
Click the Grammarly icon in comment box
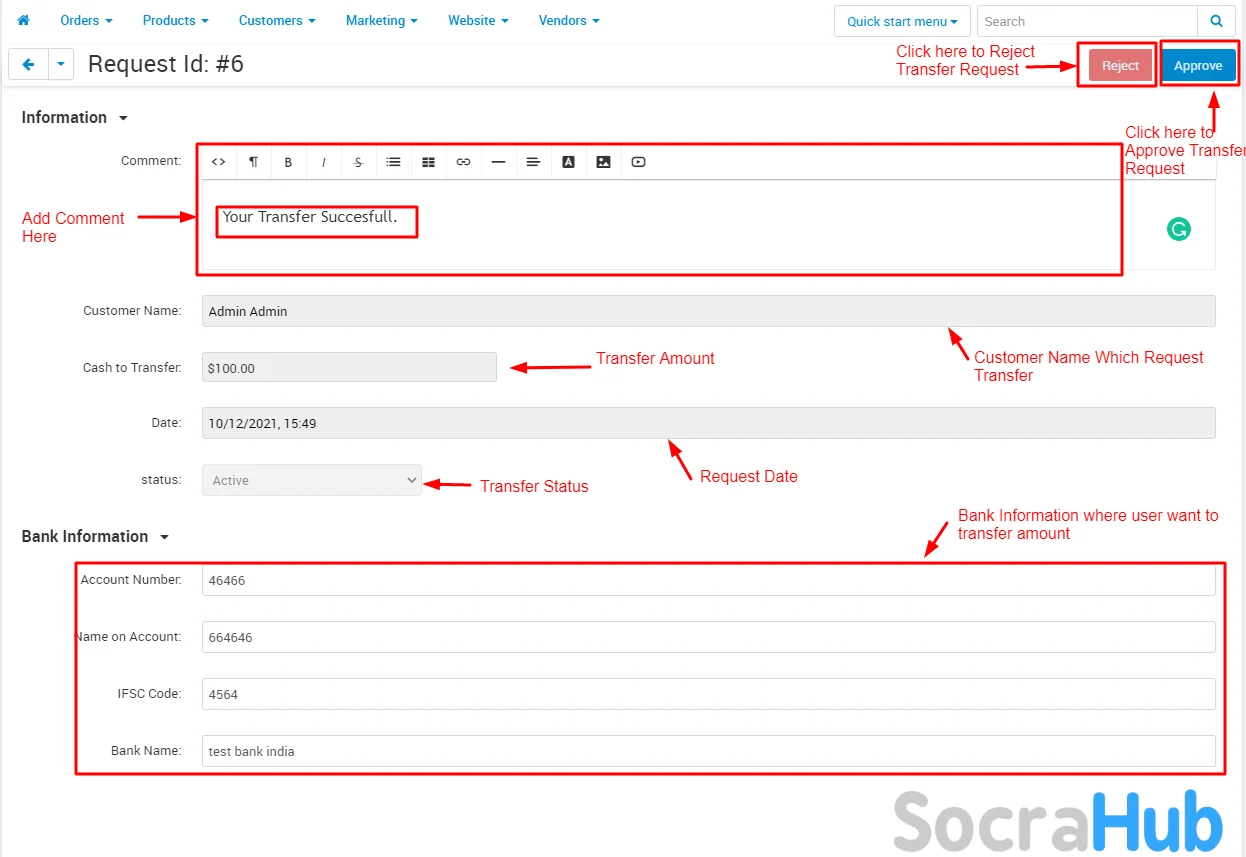[1179, 230]
